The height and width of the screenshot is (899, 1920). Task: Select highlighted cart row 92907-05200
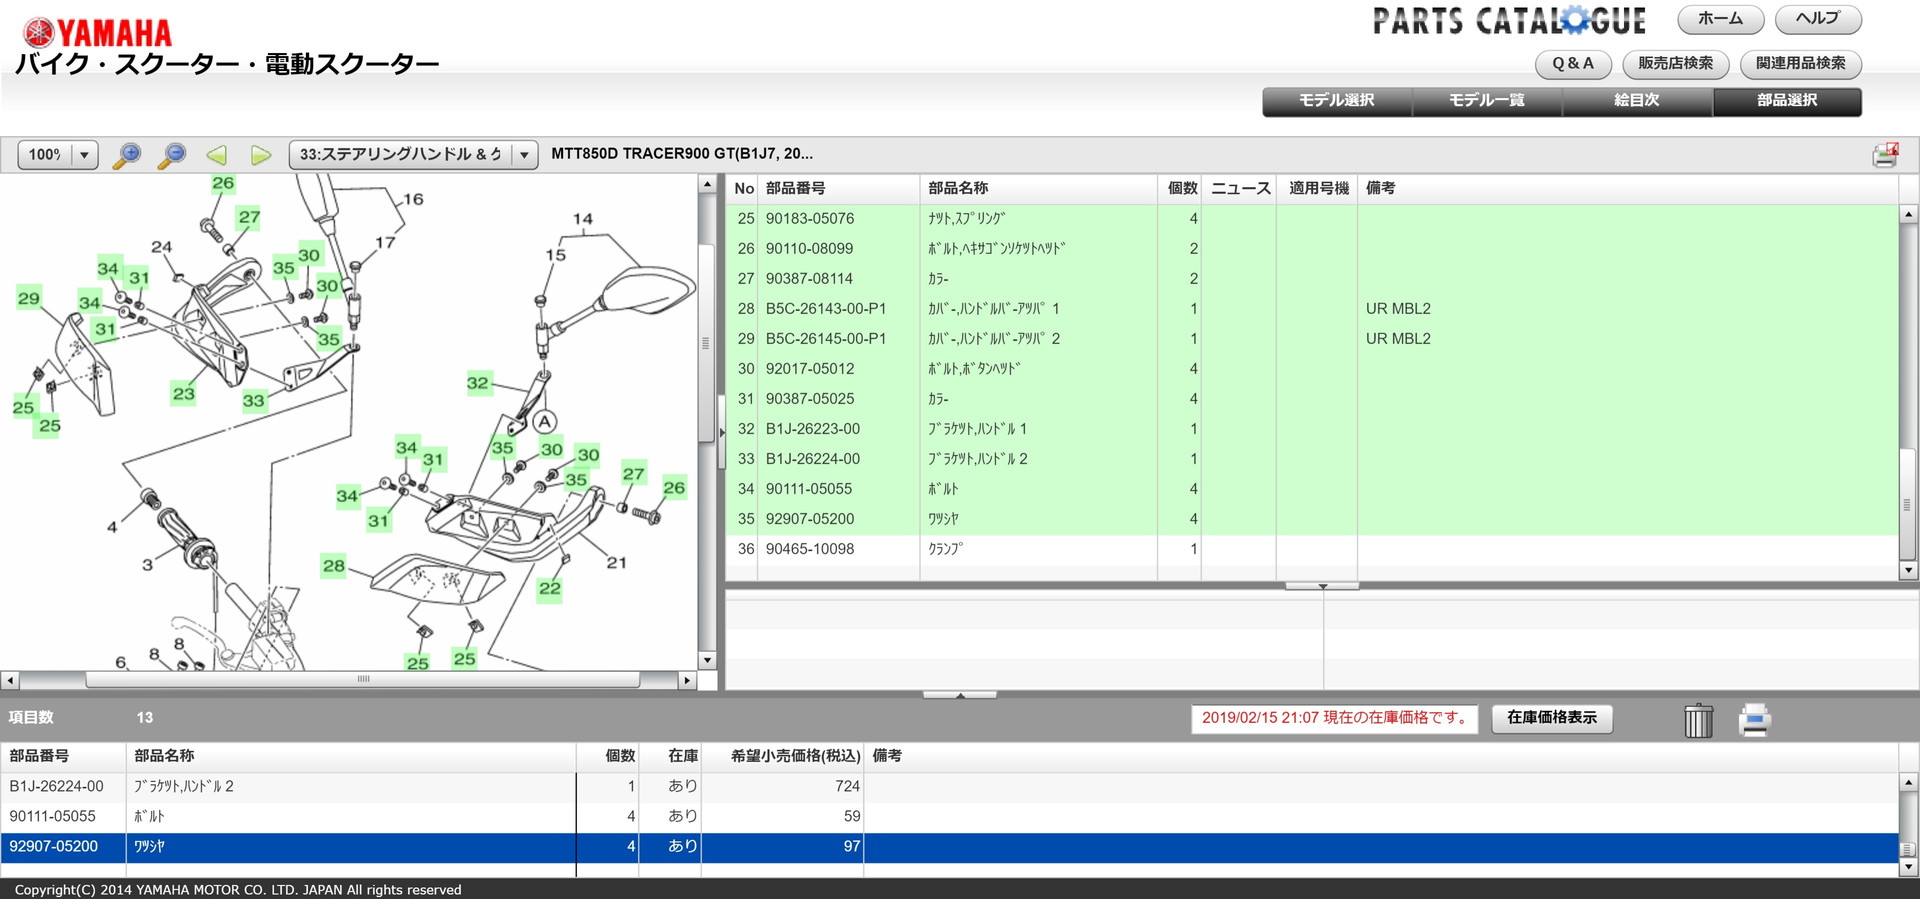tap(949, 847)
